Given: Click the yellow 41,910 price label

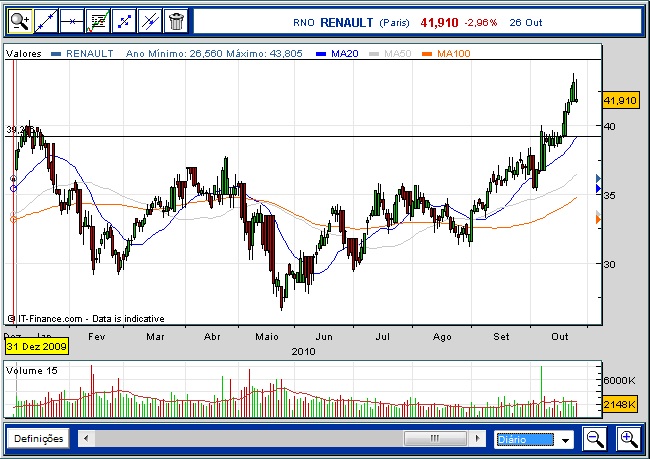Looking at the screenshot, I should 620,100.
